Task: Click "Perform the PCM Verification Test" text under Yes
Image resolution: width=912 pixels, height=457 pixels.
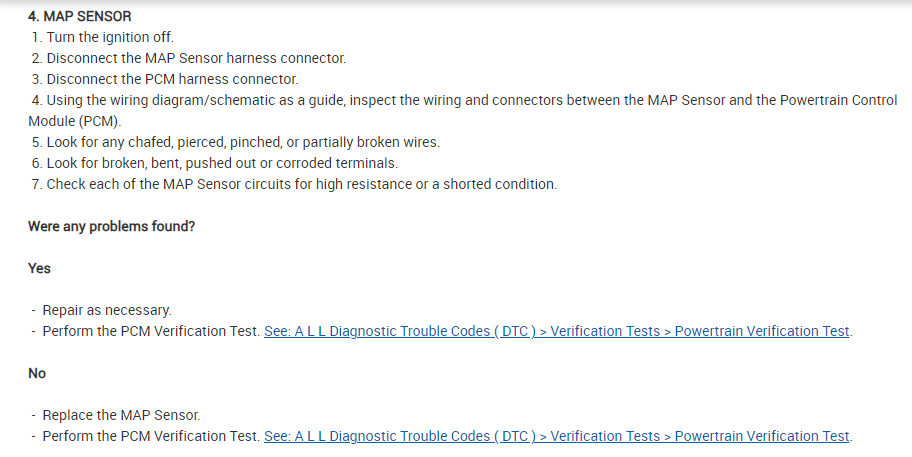Action: click(150, 331)
